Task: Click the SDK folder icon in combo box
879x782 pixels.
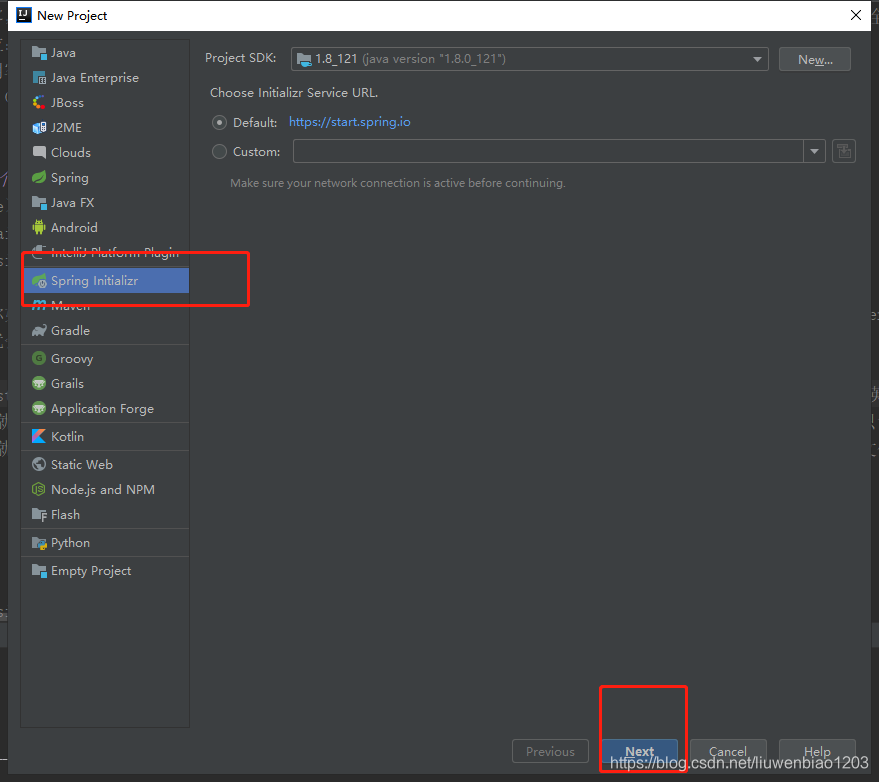Action: click(x=304, y=59)
